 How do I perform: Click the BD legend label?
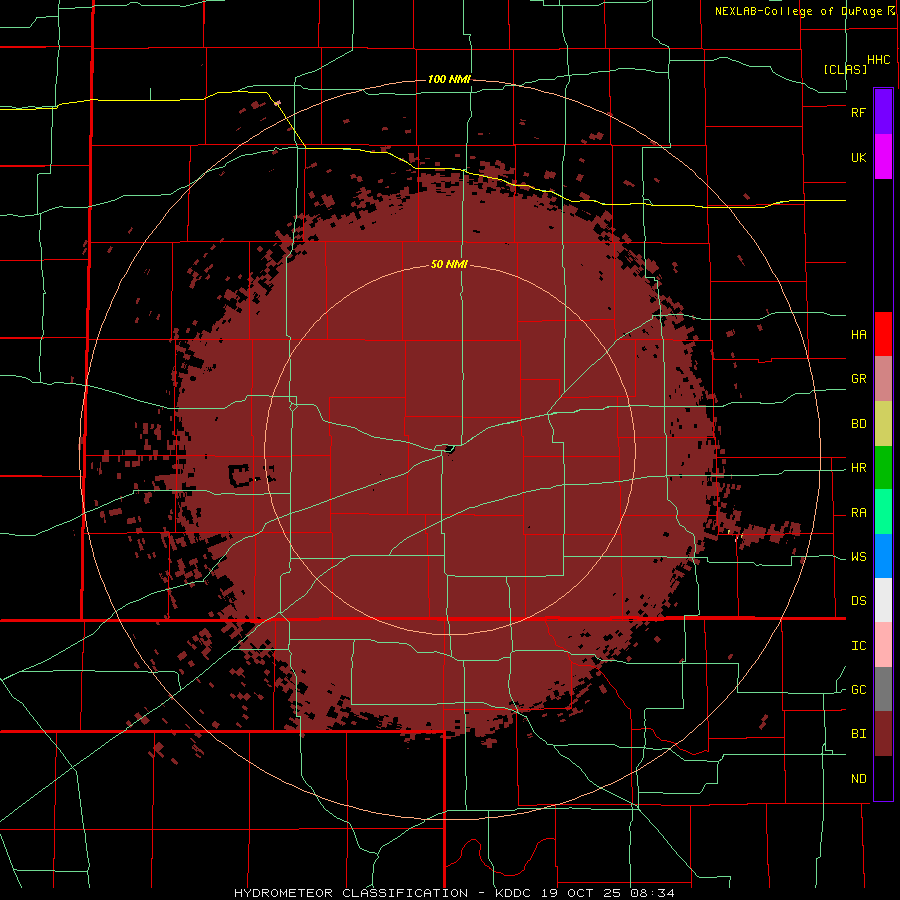[x=858, y=424]
